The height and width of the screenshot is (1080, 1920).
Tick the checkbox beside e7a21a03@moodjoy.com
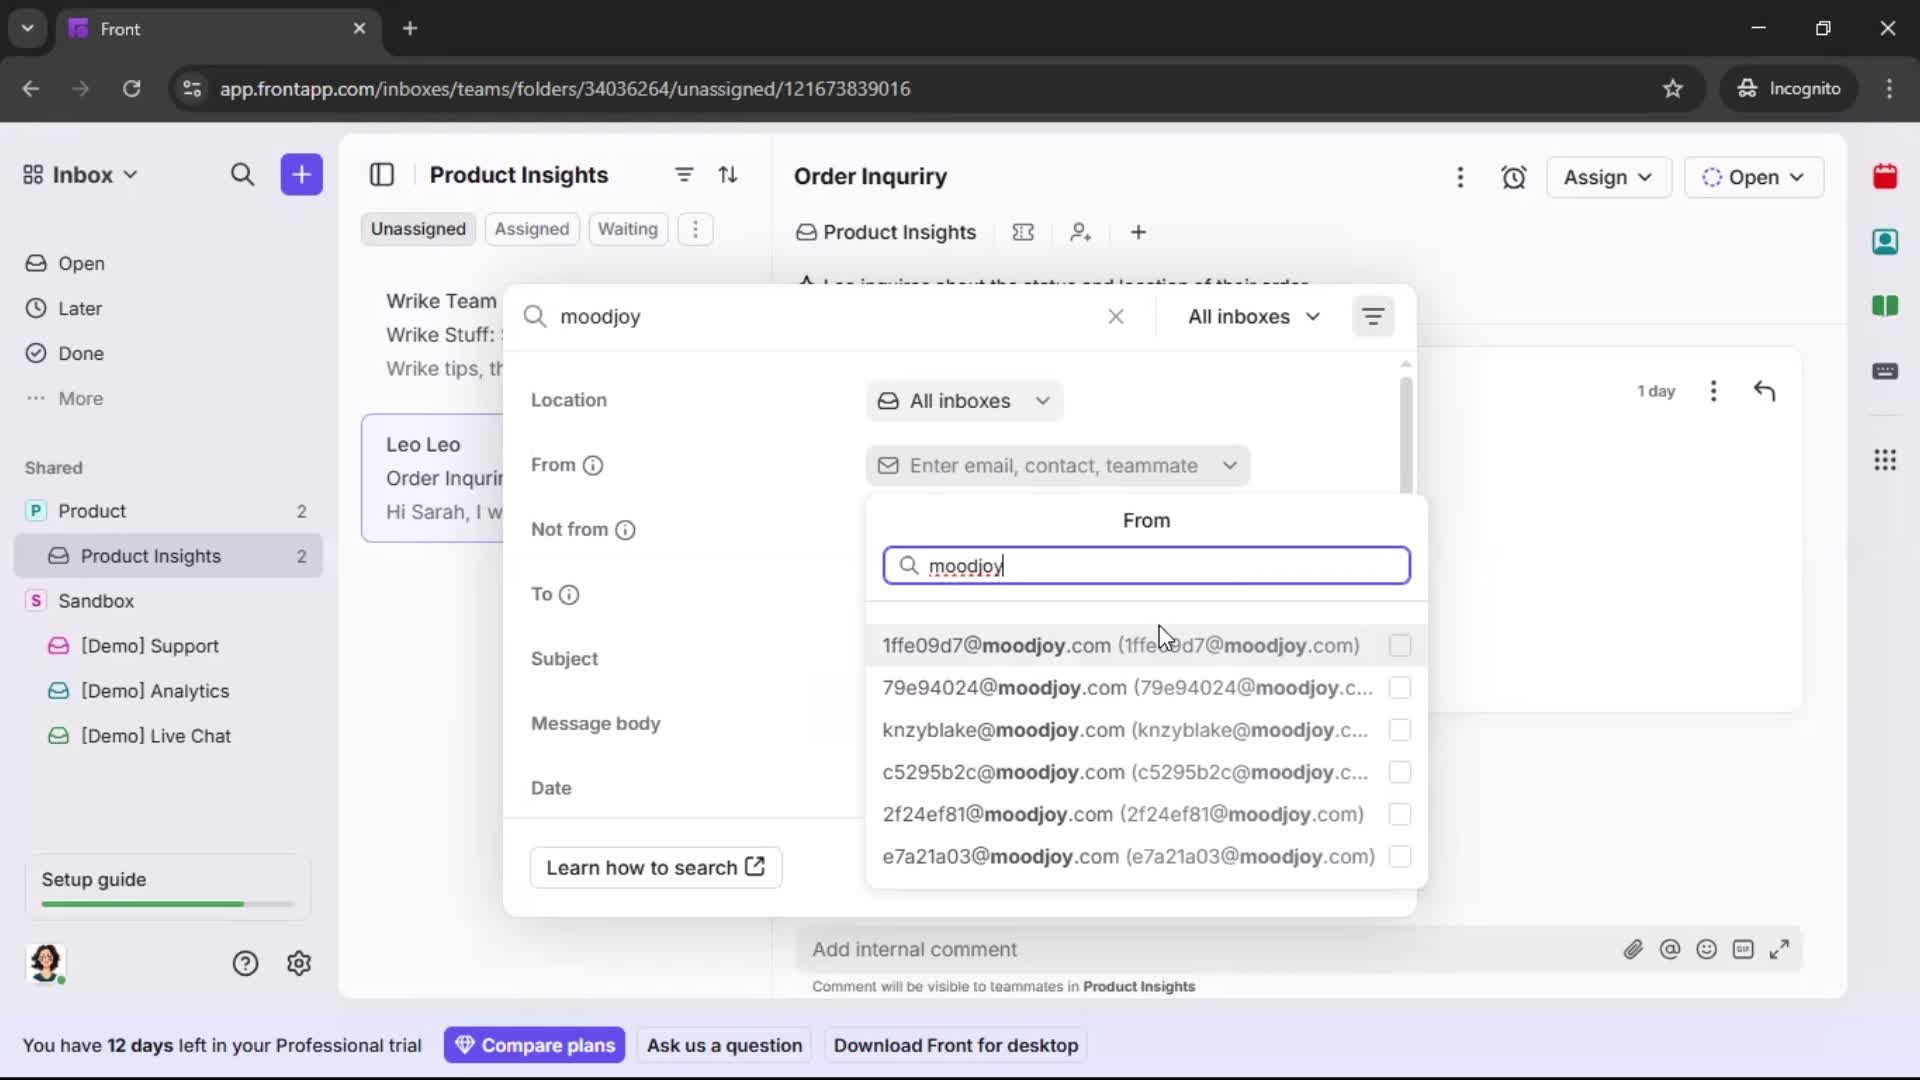coord(1399,857)
